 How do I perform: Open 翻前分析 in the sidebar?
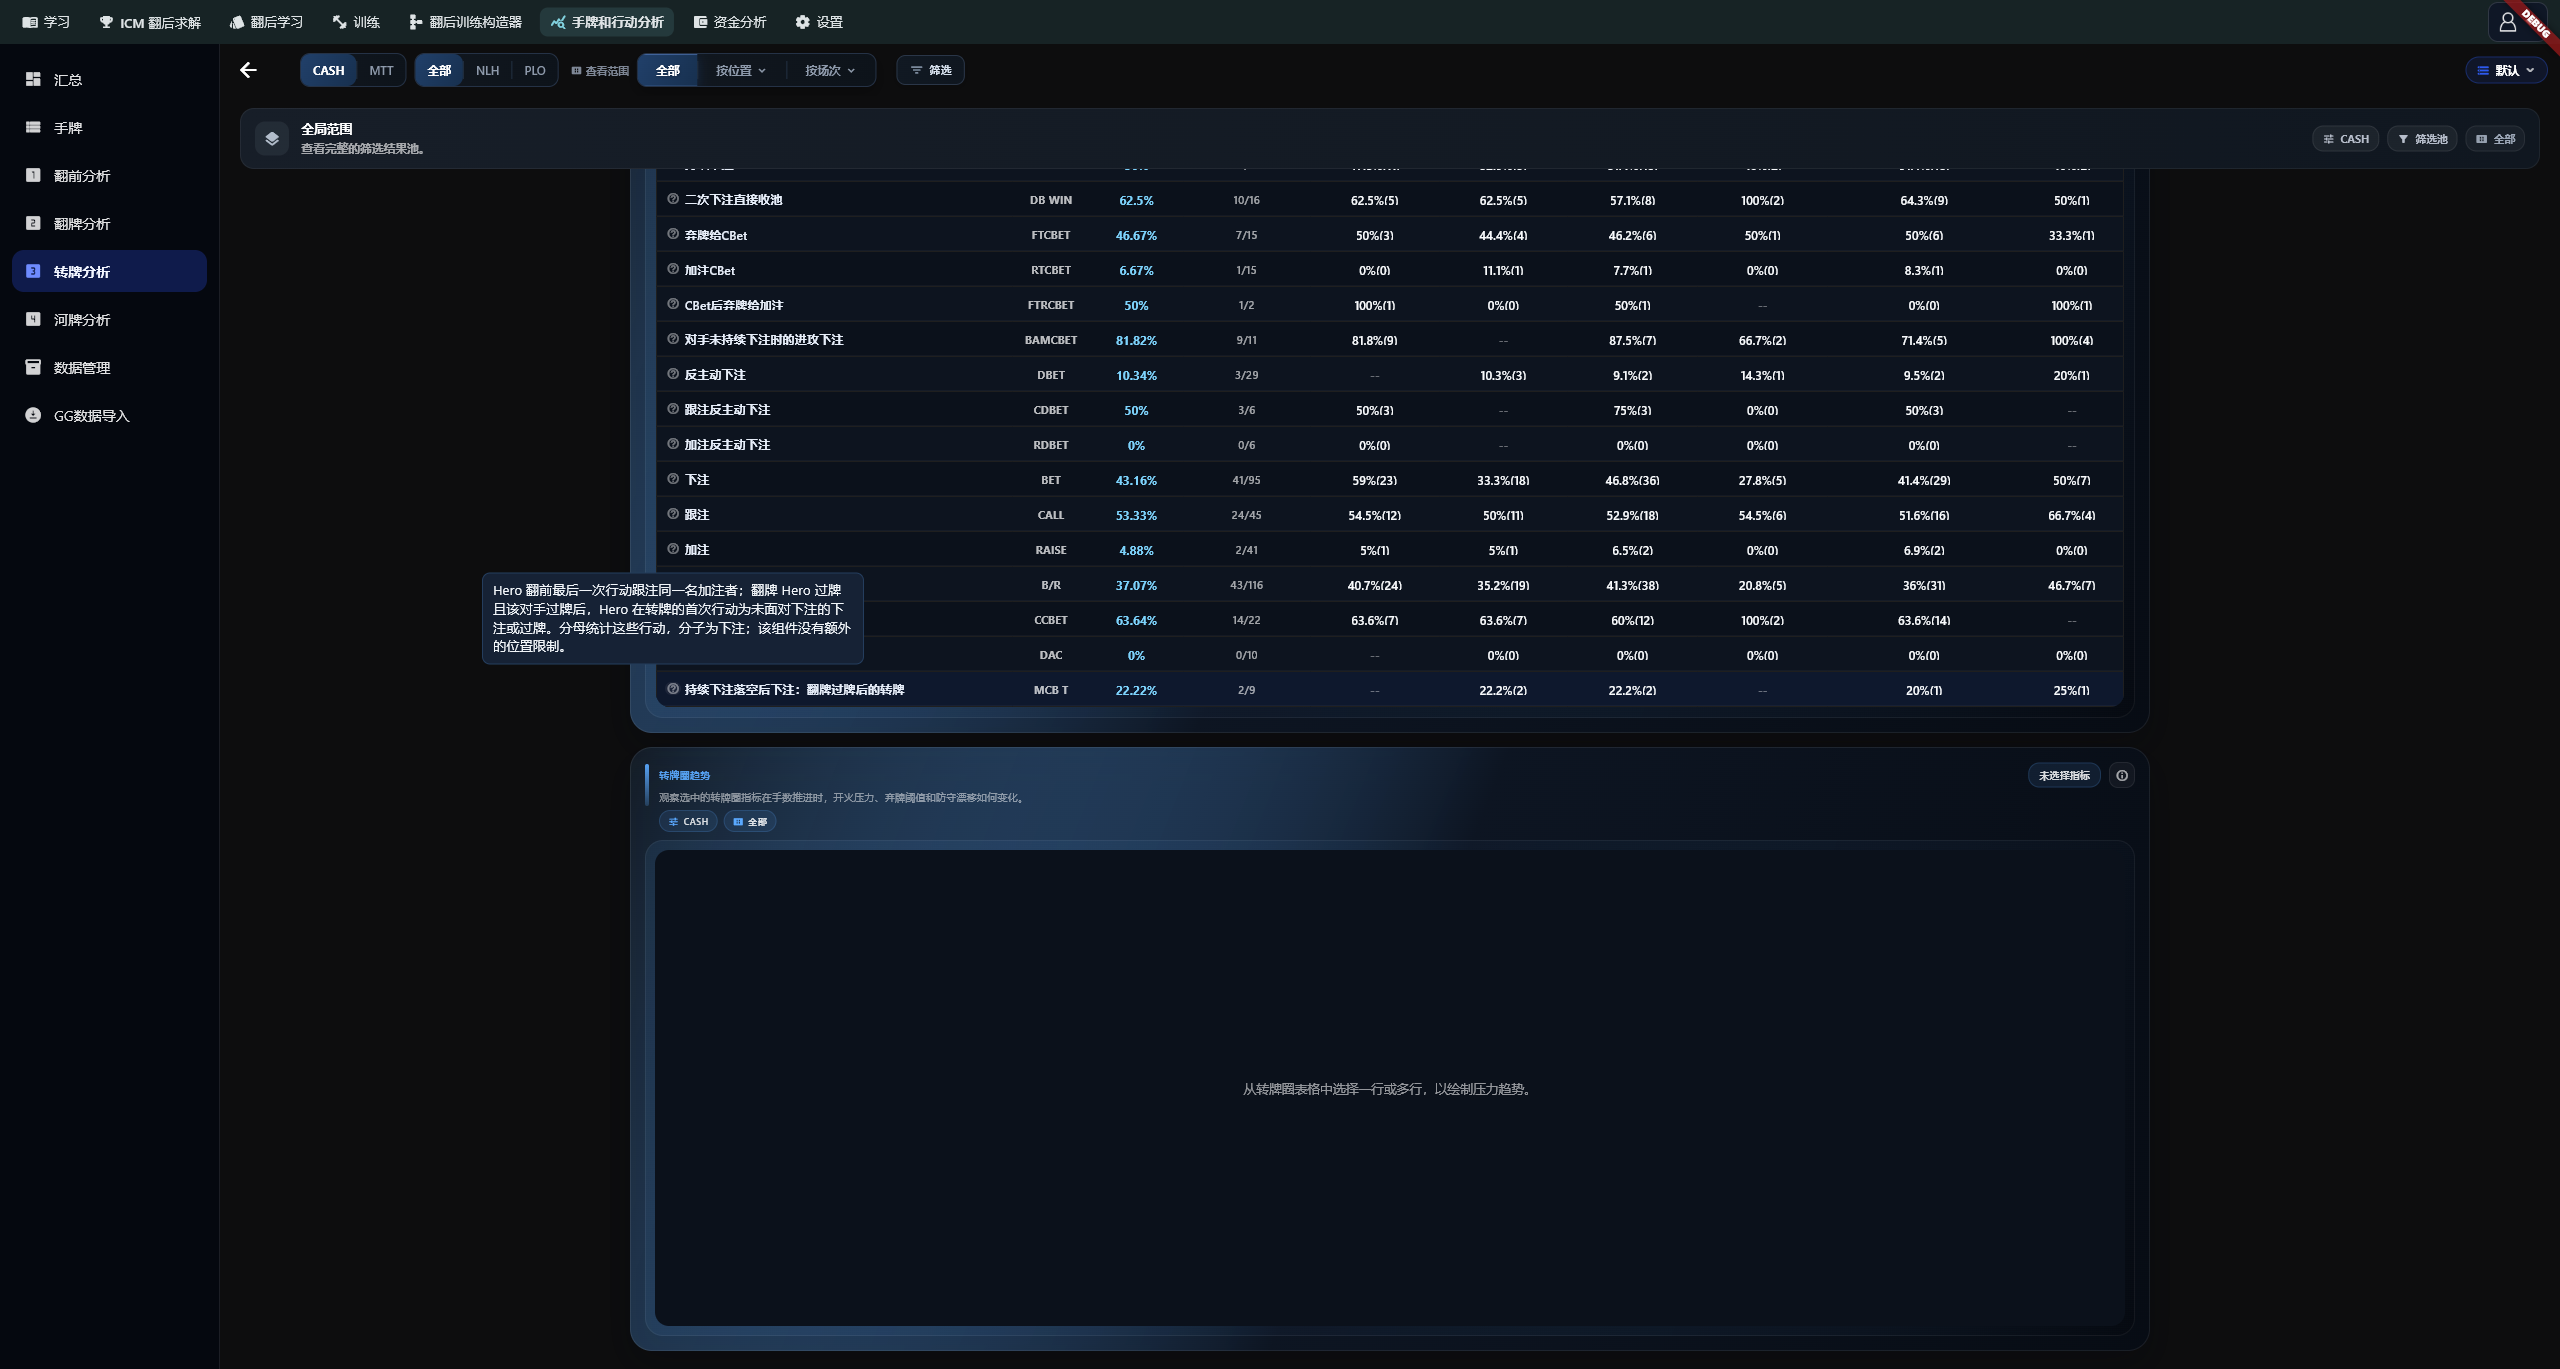click(x=109, y=175)
